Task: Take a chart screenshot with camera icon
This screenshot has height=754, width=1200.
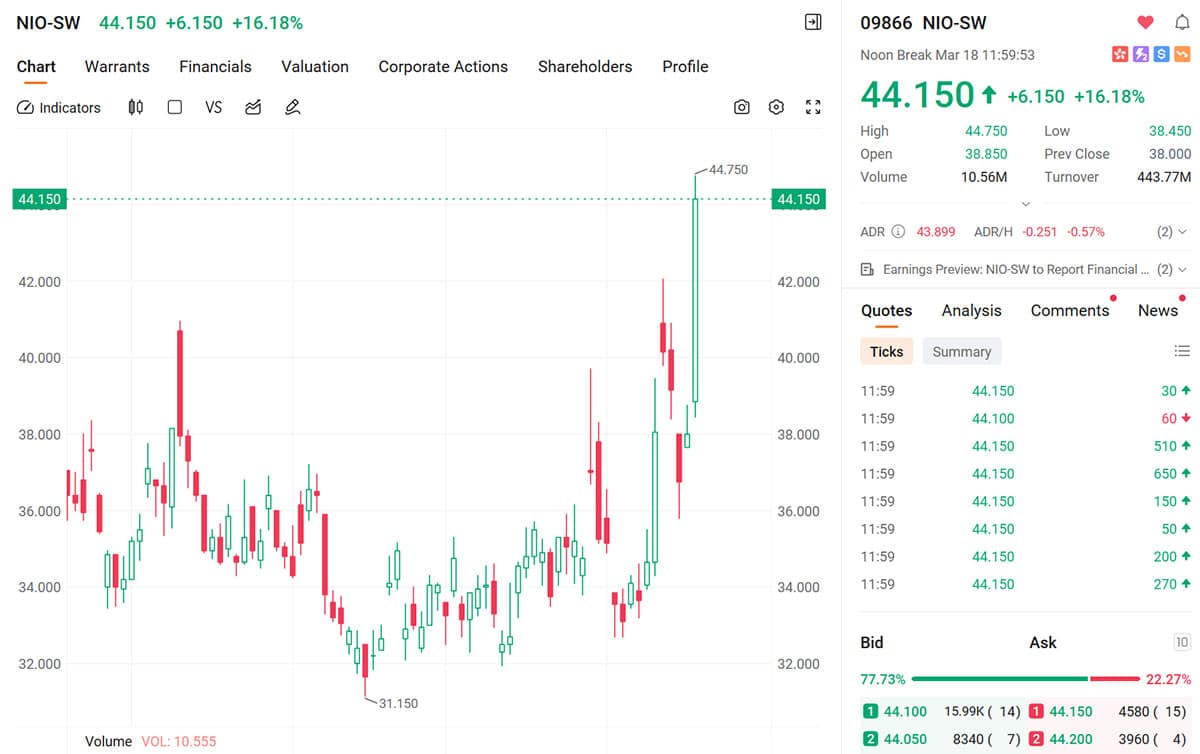Action: 741,107
